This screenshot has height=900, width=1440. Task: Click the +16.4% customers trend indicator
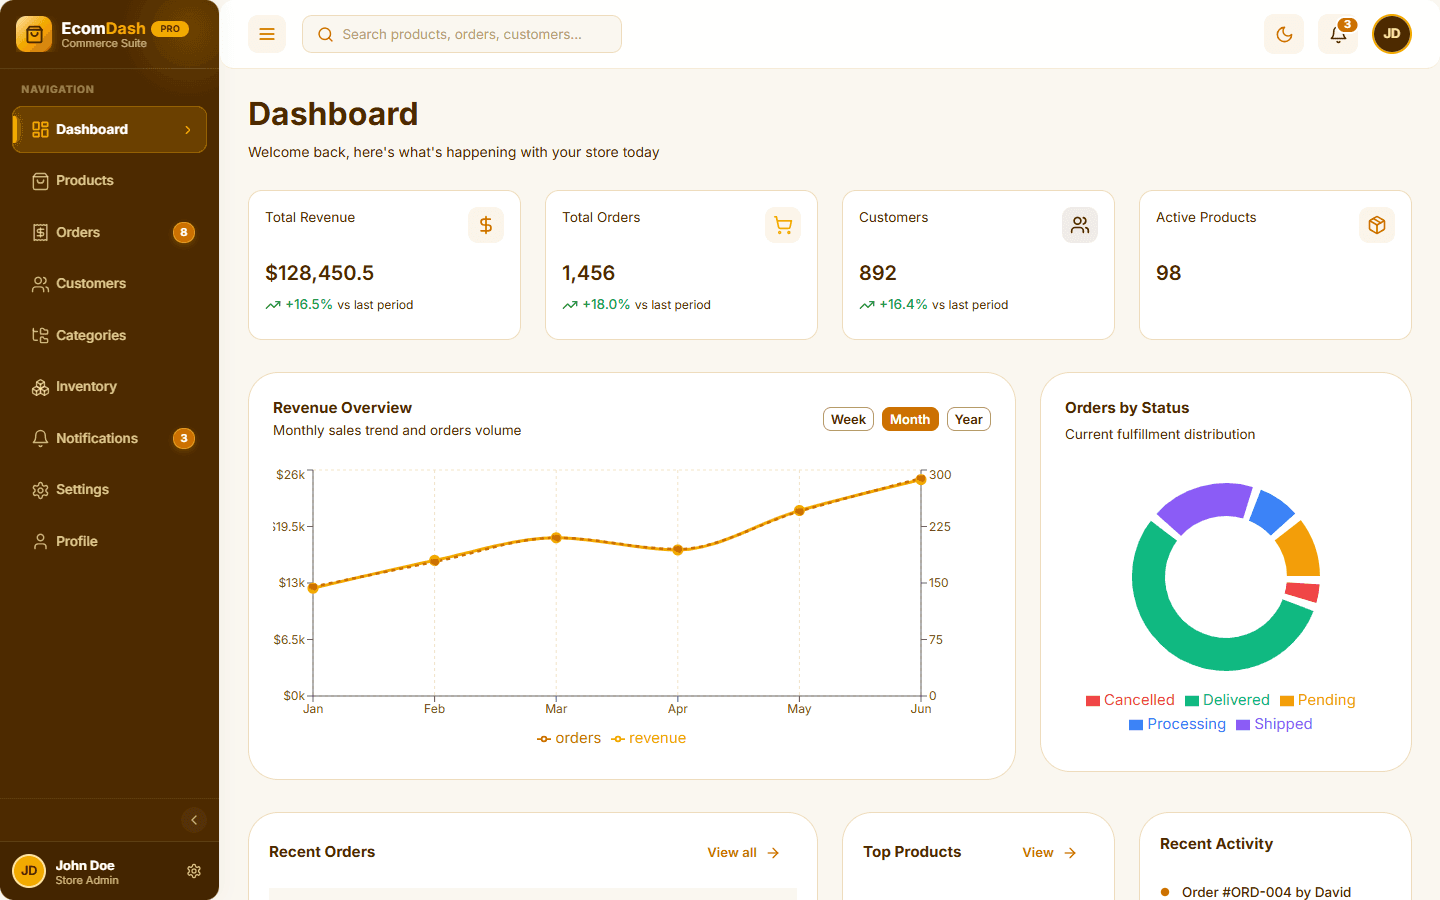pyautogui.click(x=893, y=305)
